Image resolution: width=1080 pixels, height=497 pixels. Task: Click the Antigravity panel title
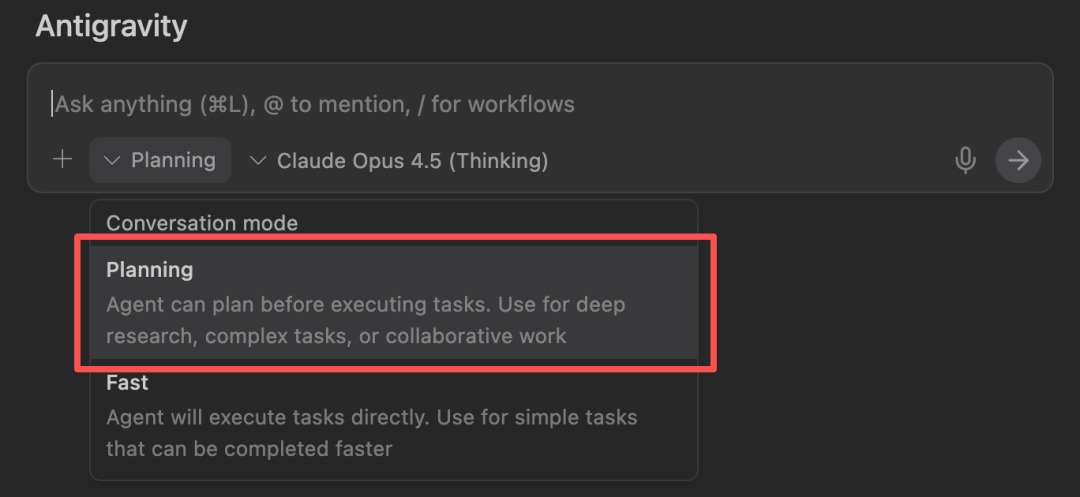(112, 26)
